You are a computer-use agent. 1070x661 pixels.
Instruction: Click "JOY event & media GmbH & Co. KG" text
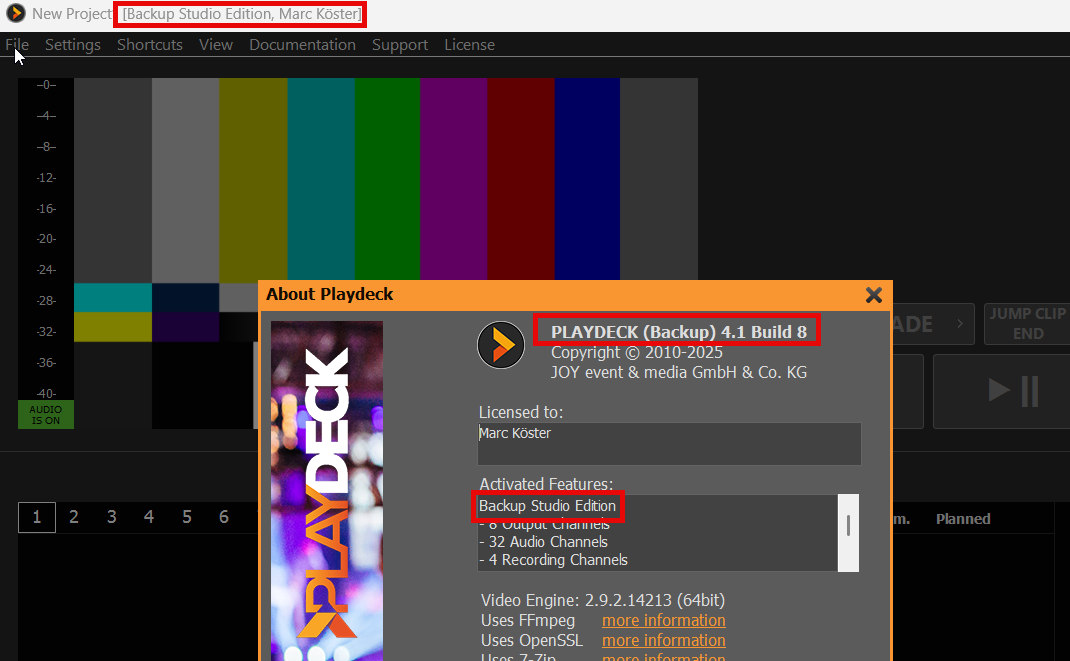tap(679, 372)
